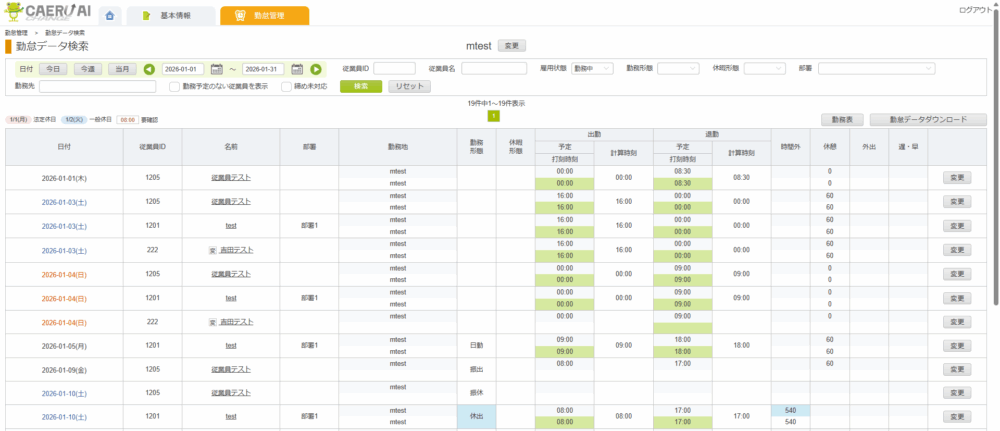Toggle 勤務予定のない従業員を表示 checkbox
Screen dimensions: 1000x431
pyautogui.click(x=174, y=87)
